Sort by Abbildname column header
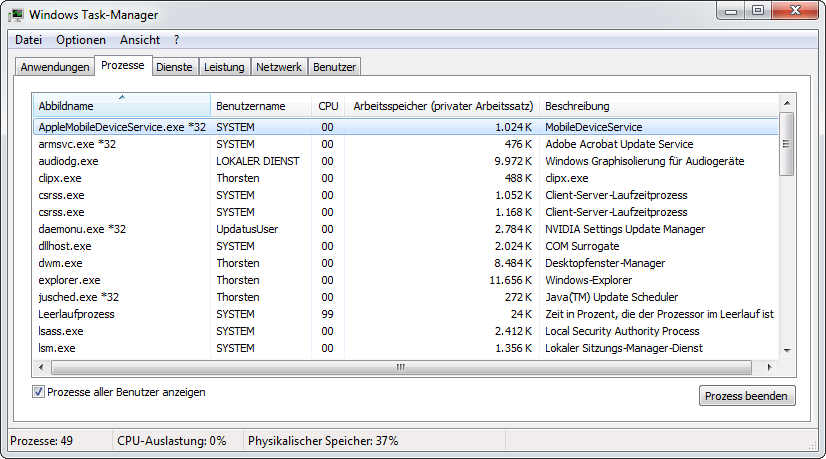826x459 pixels. tap(121, 106)
